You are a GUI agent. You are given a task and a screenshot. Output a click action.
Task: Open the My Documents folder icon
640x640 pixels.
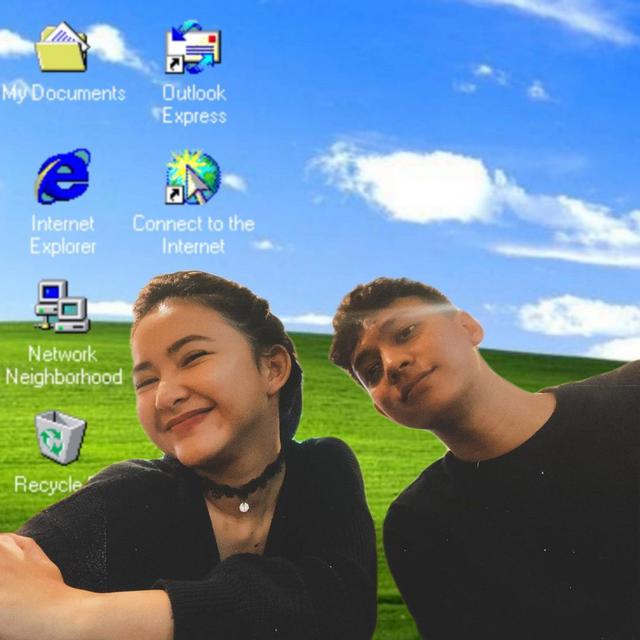62,47
